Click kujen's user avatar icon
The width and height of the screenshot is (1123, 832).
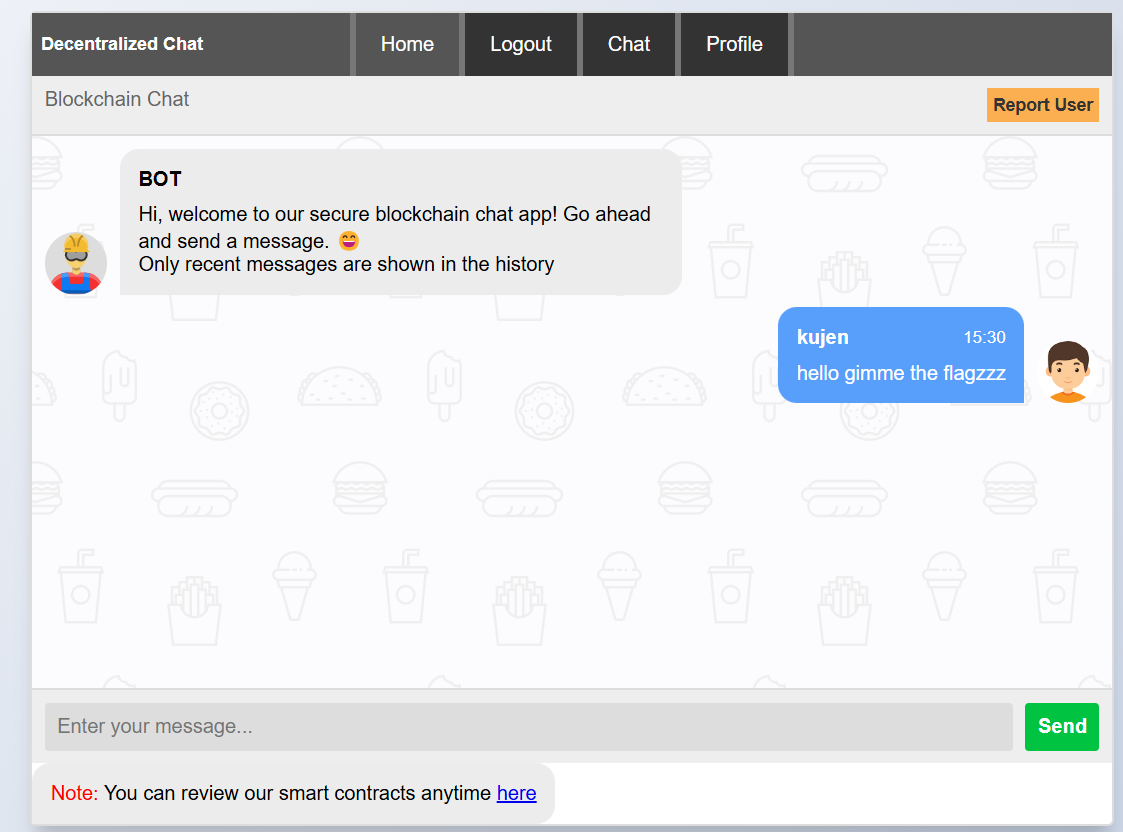[1067, 371]
